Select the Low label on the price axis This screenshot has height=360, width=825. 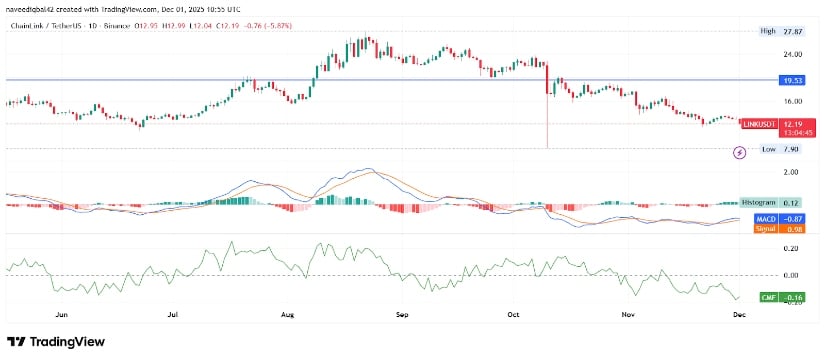(x=768, y=150)
